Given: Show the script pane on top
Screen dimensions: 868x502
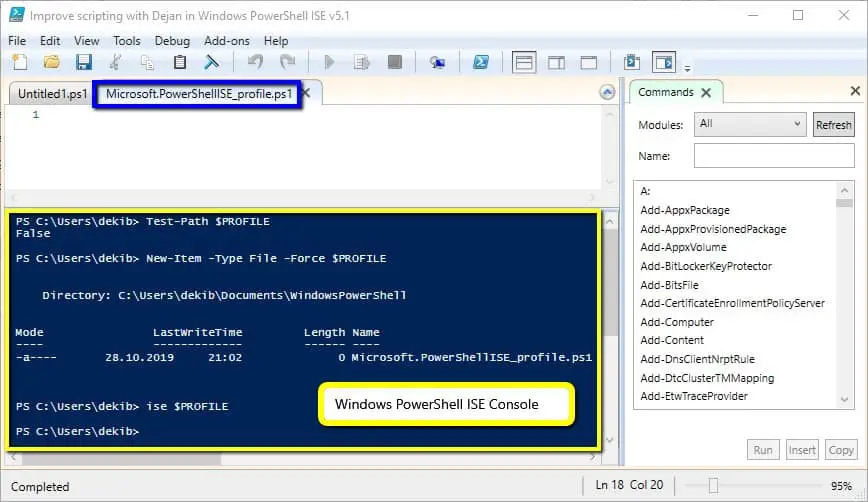Looking at the screenshot, I should click(524, 62).
